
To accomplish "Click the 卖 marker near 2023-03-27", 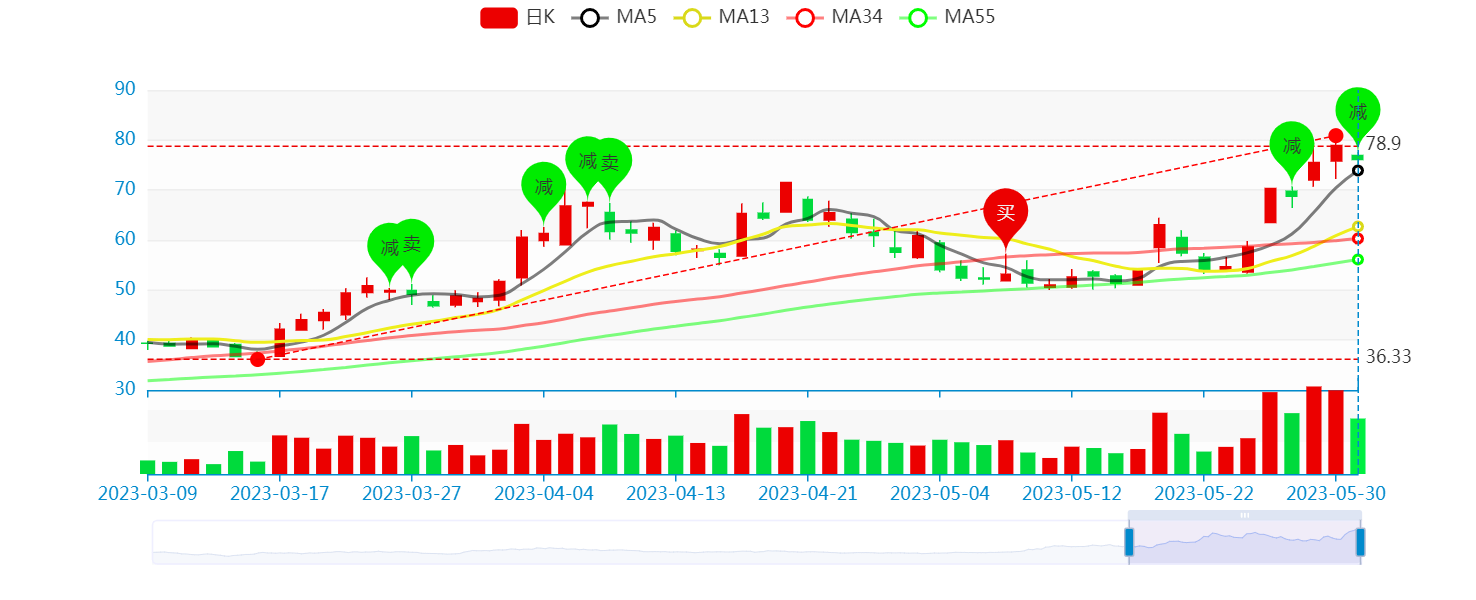I will 411,246.
